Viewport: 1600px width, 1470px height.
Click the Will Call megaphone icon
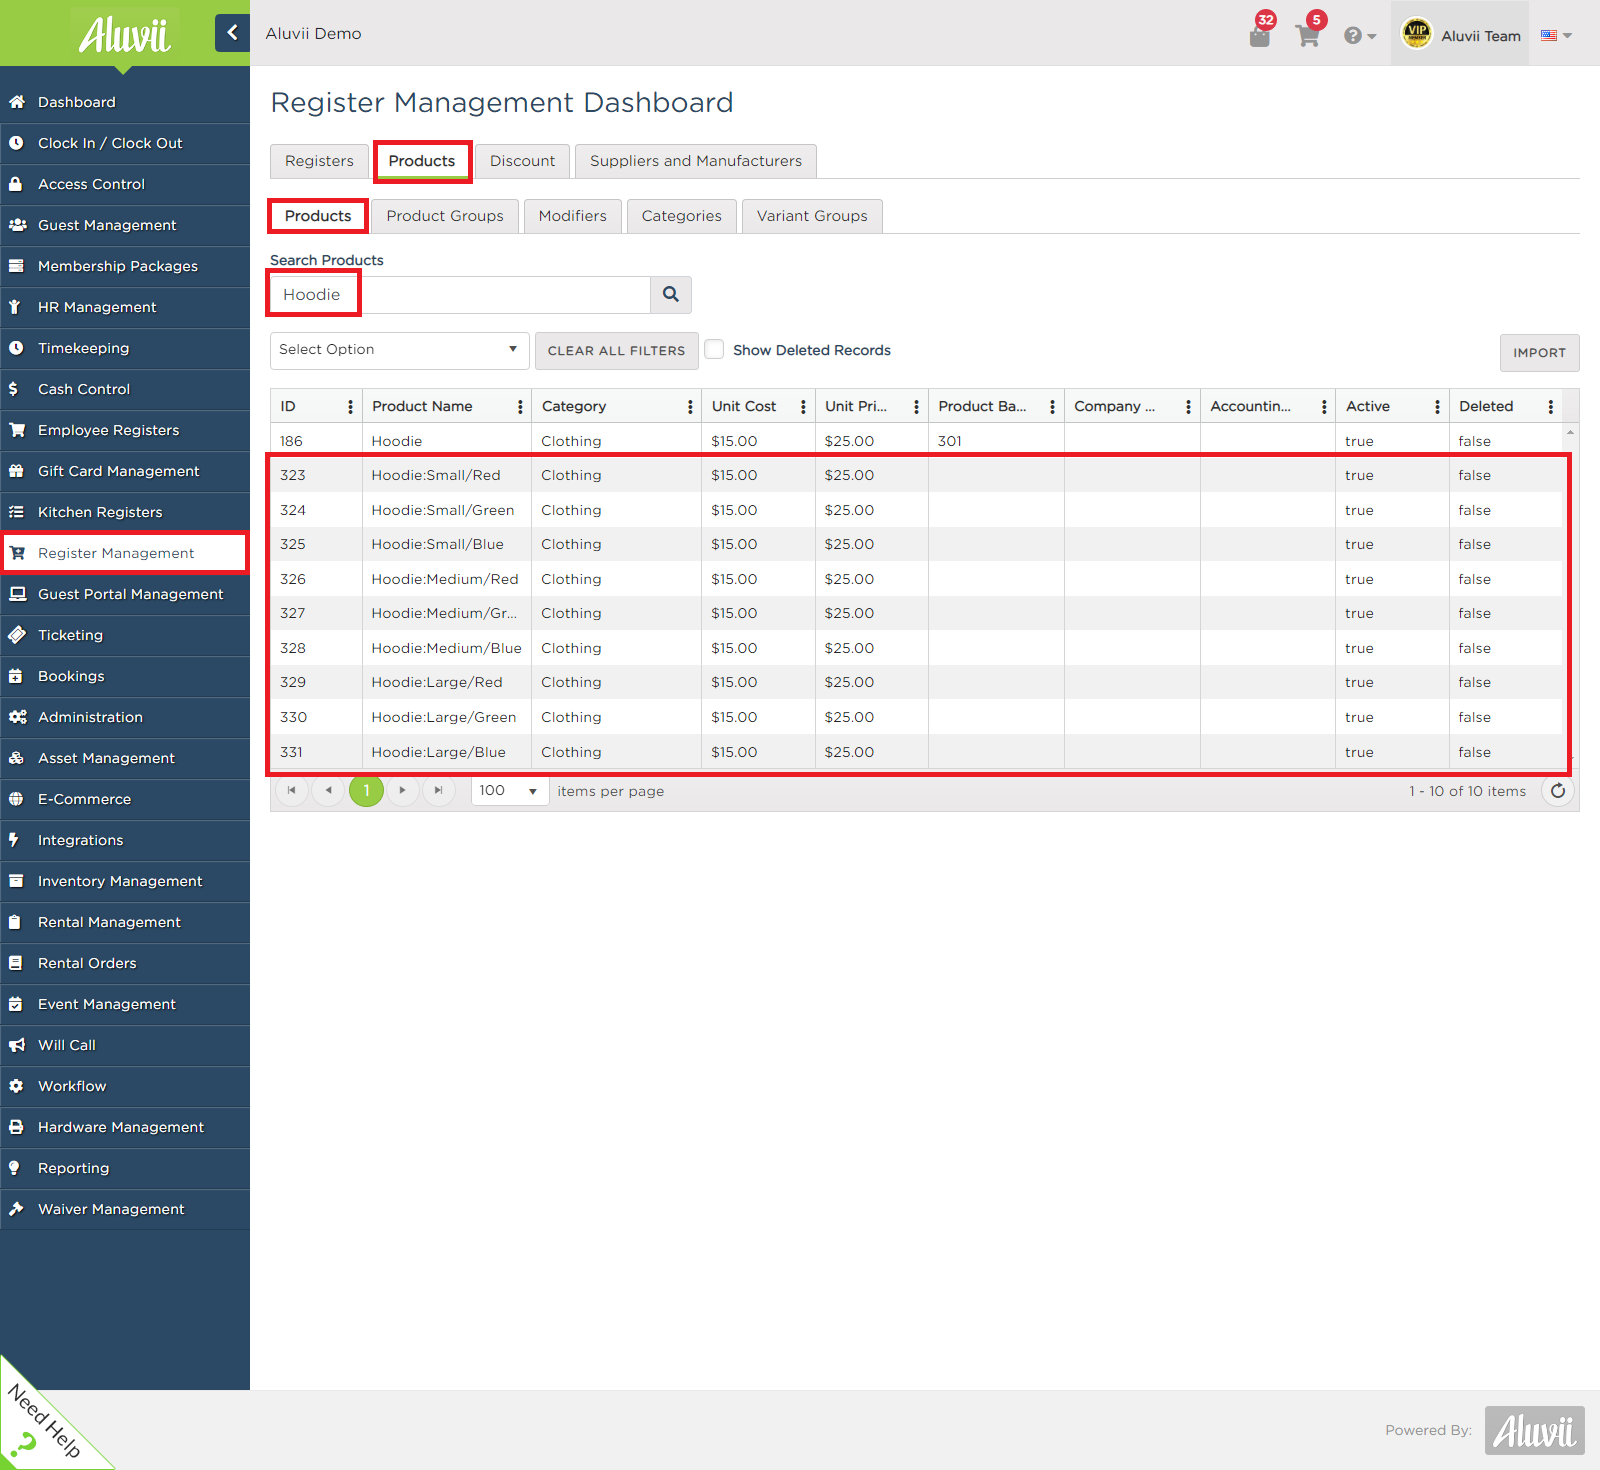[x=17, y=1045]
